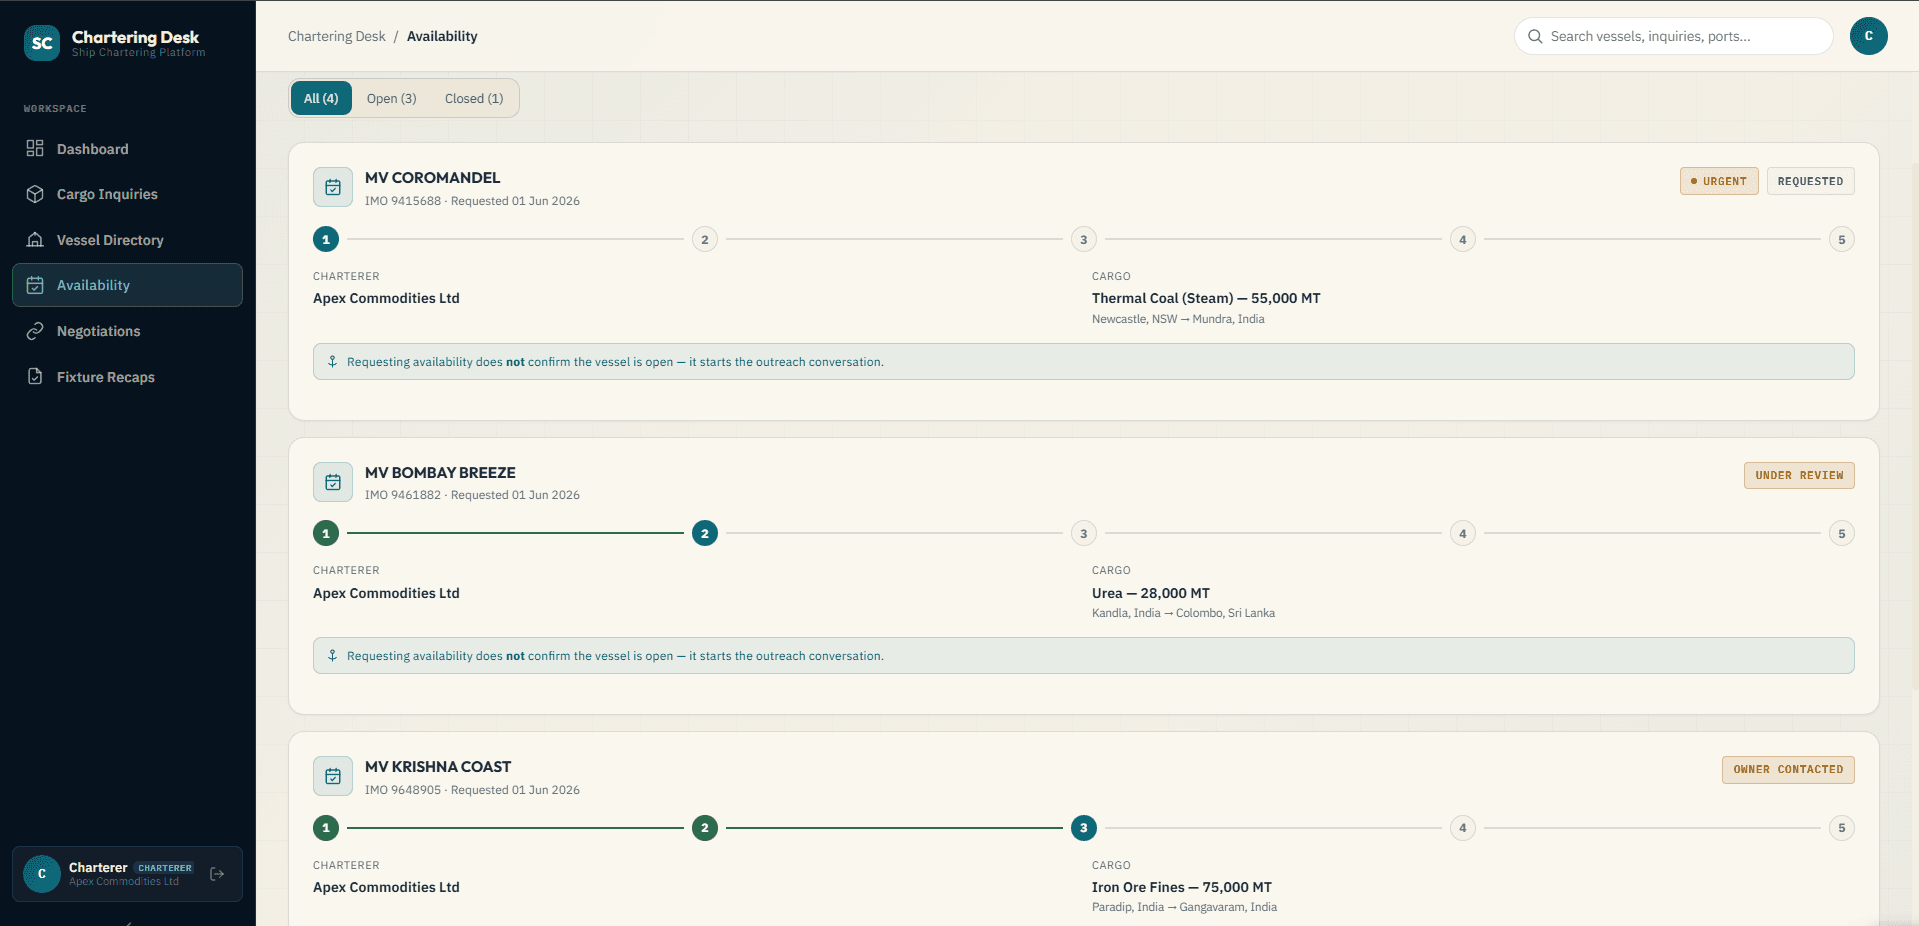Click the calendar icon on MV BOMBAY BREEZE card

coord(333,482)
